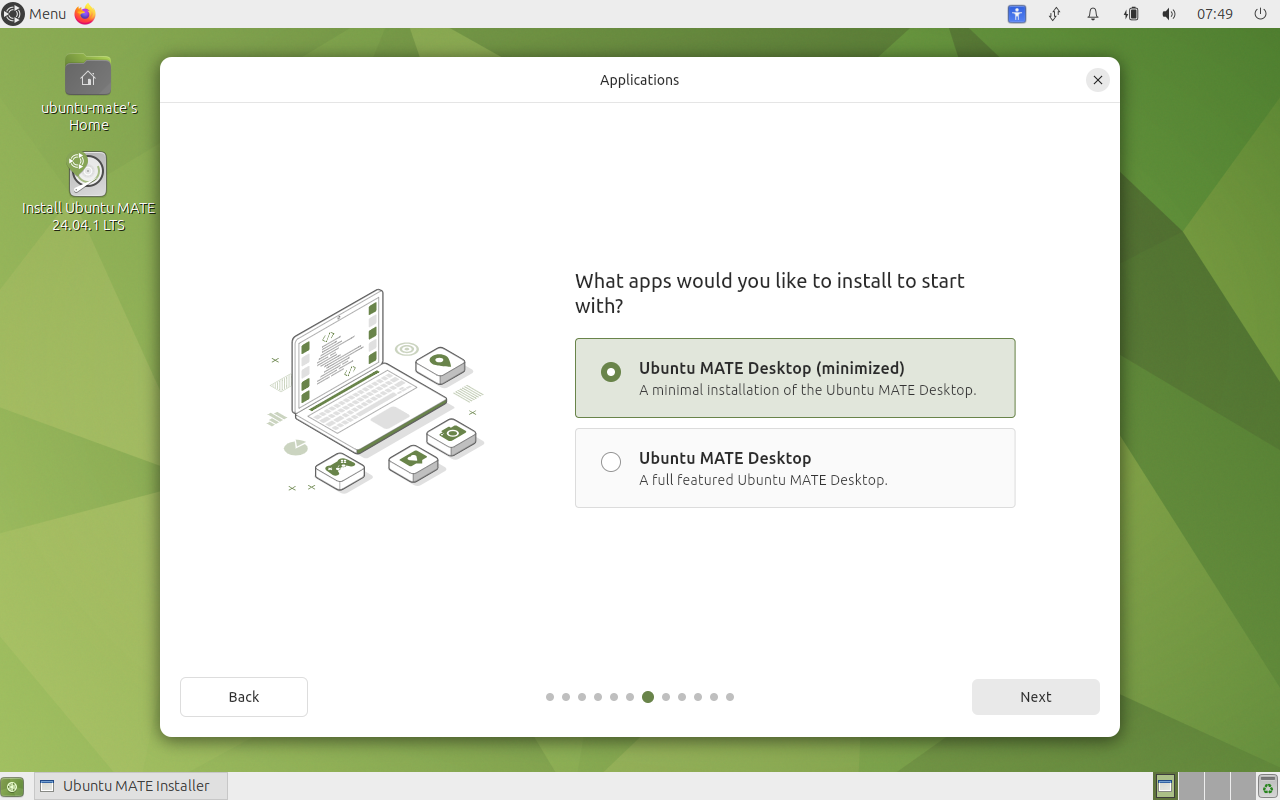The height and width of the screenshot is (800, 1280).
Task: Open the Menu in top panel
Action: pyautogui.click(x=35, y=14)
